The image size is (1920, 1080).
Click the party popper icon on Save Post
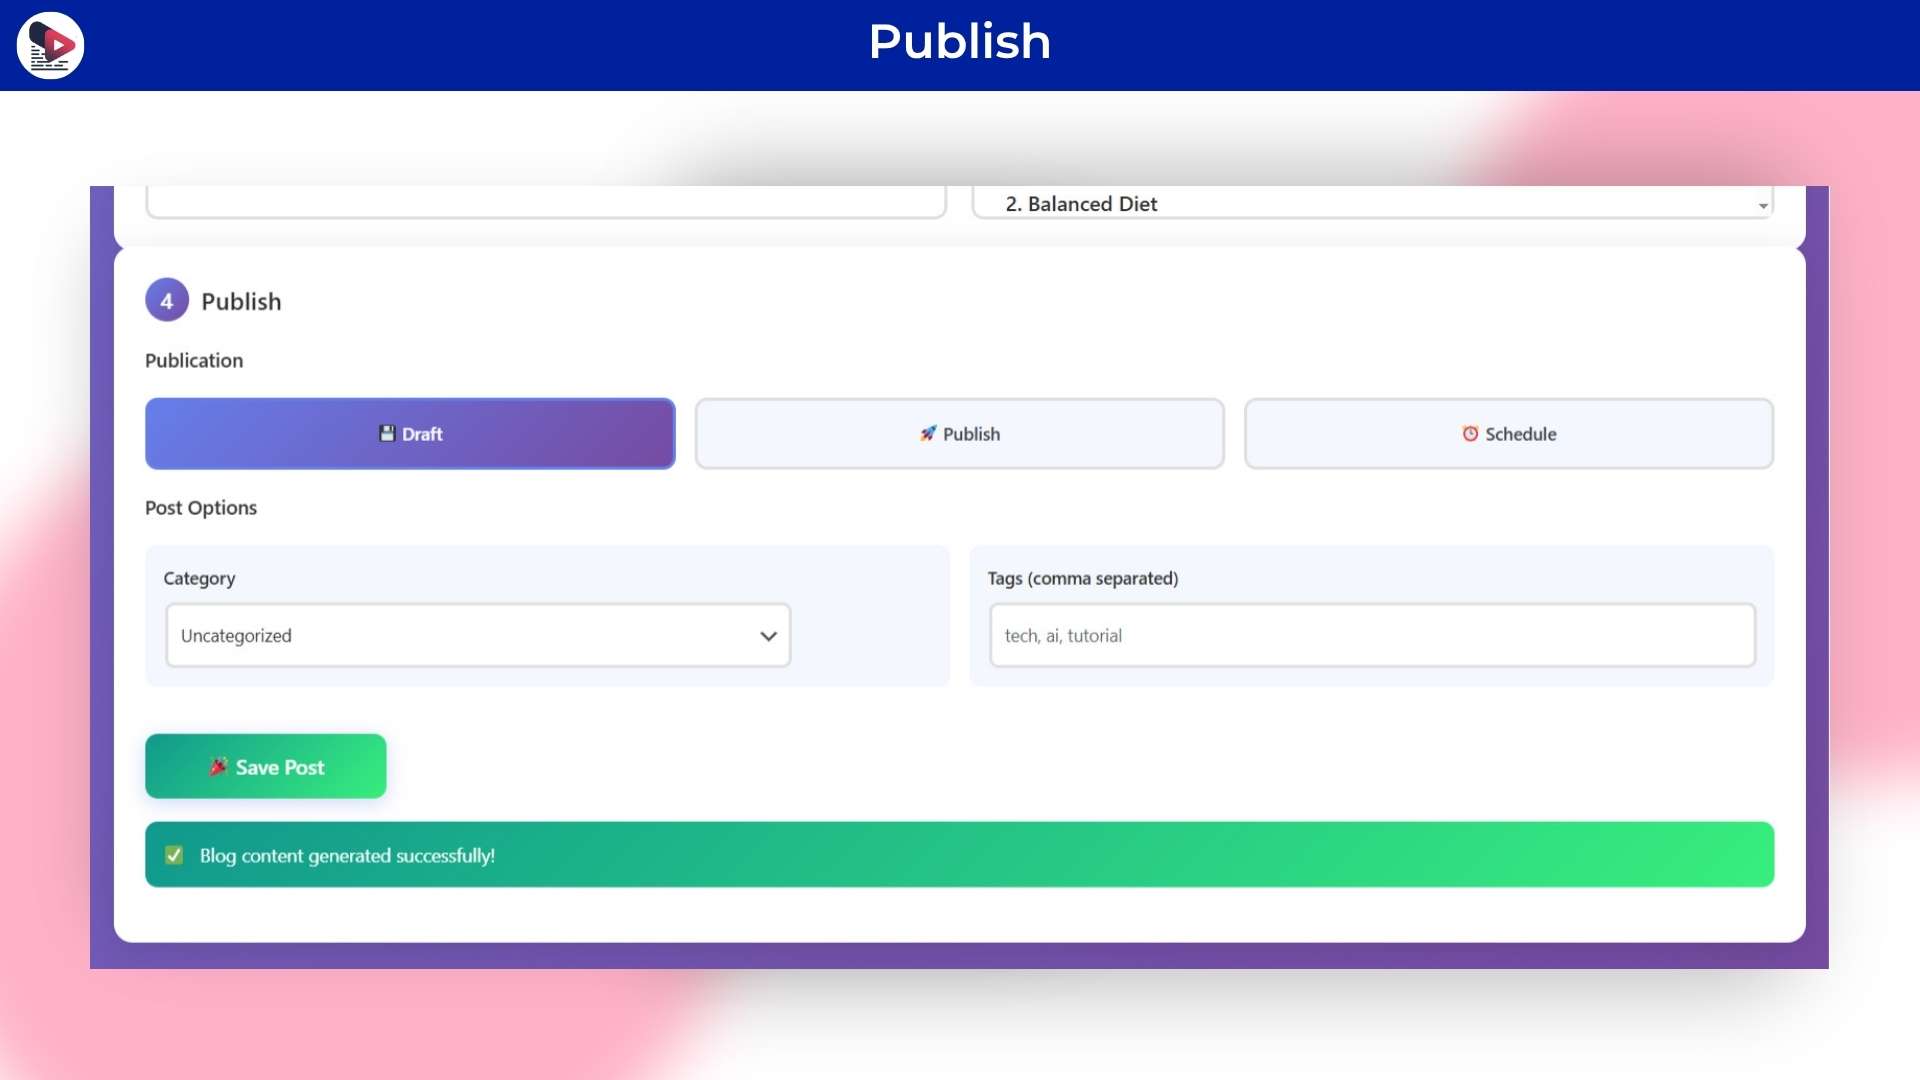(218, 767)
